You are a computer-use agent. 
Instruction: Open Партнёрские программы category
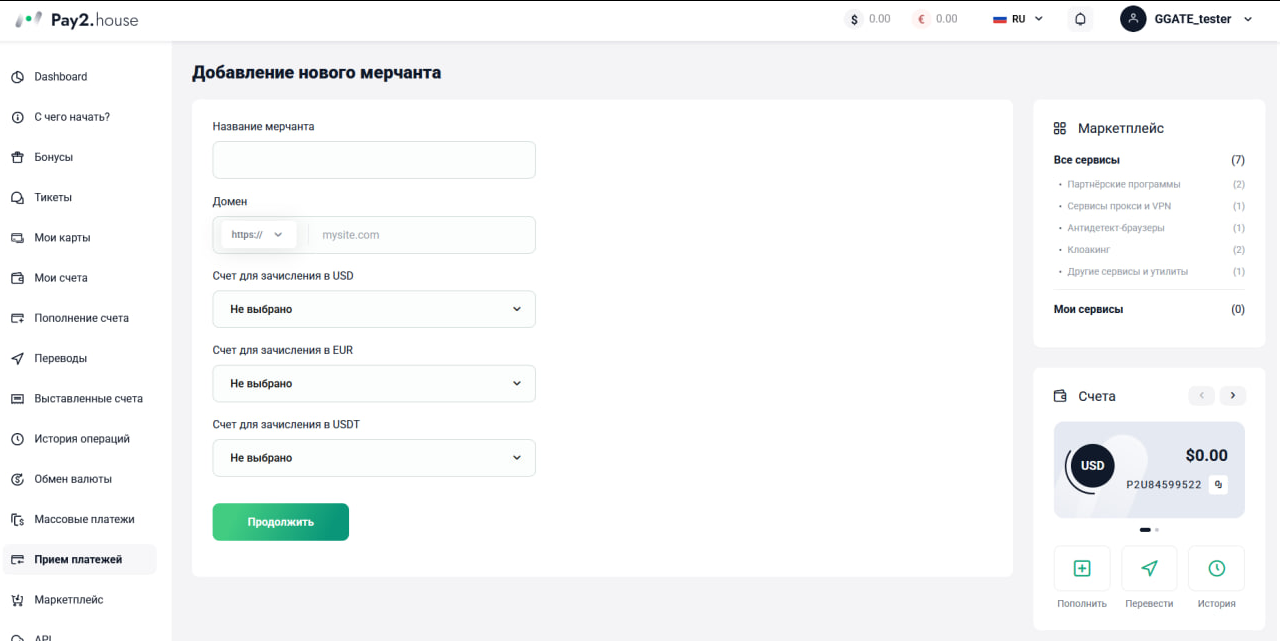coord(1124,184)
